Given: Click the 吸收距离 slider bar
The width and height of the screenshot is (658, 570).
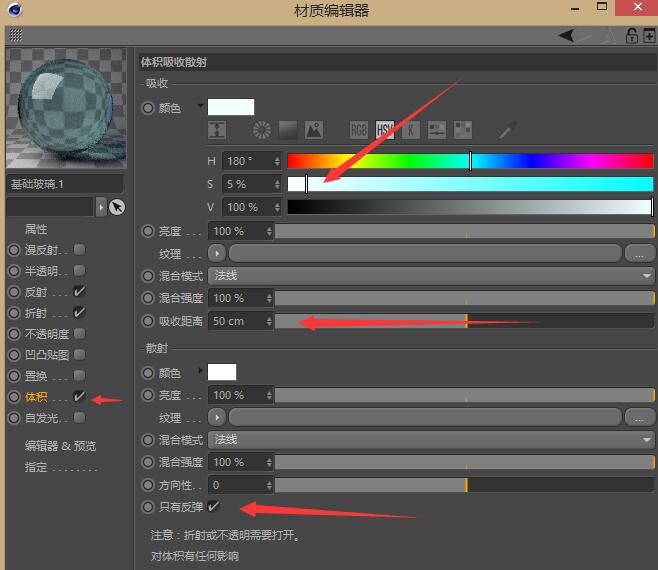Looking at the screenshot, I should tap(464, 321).
